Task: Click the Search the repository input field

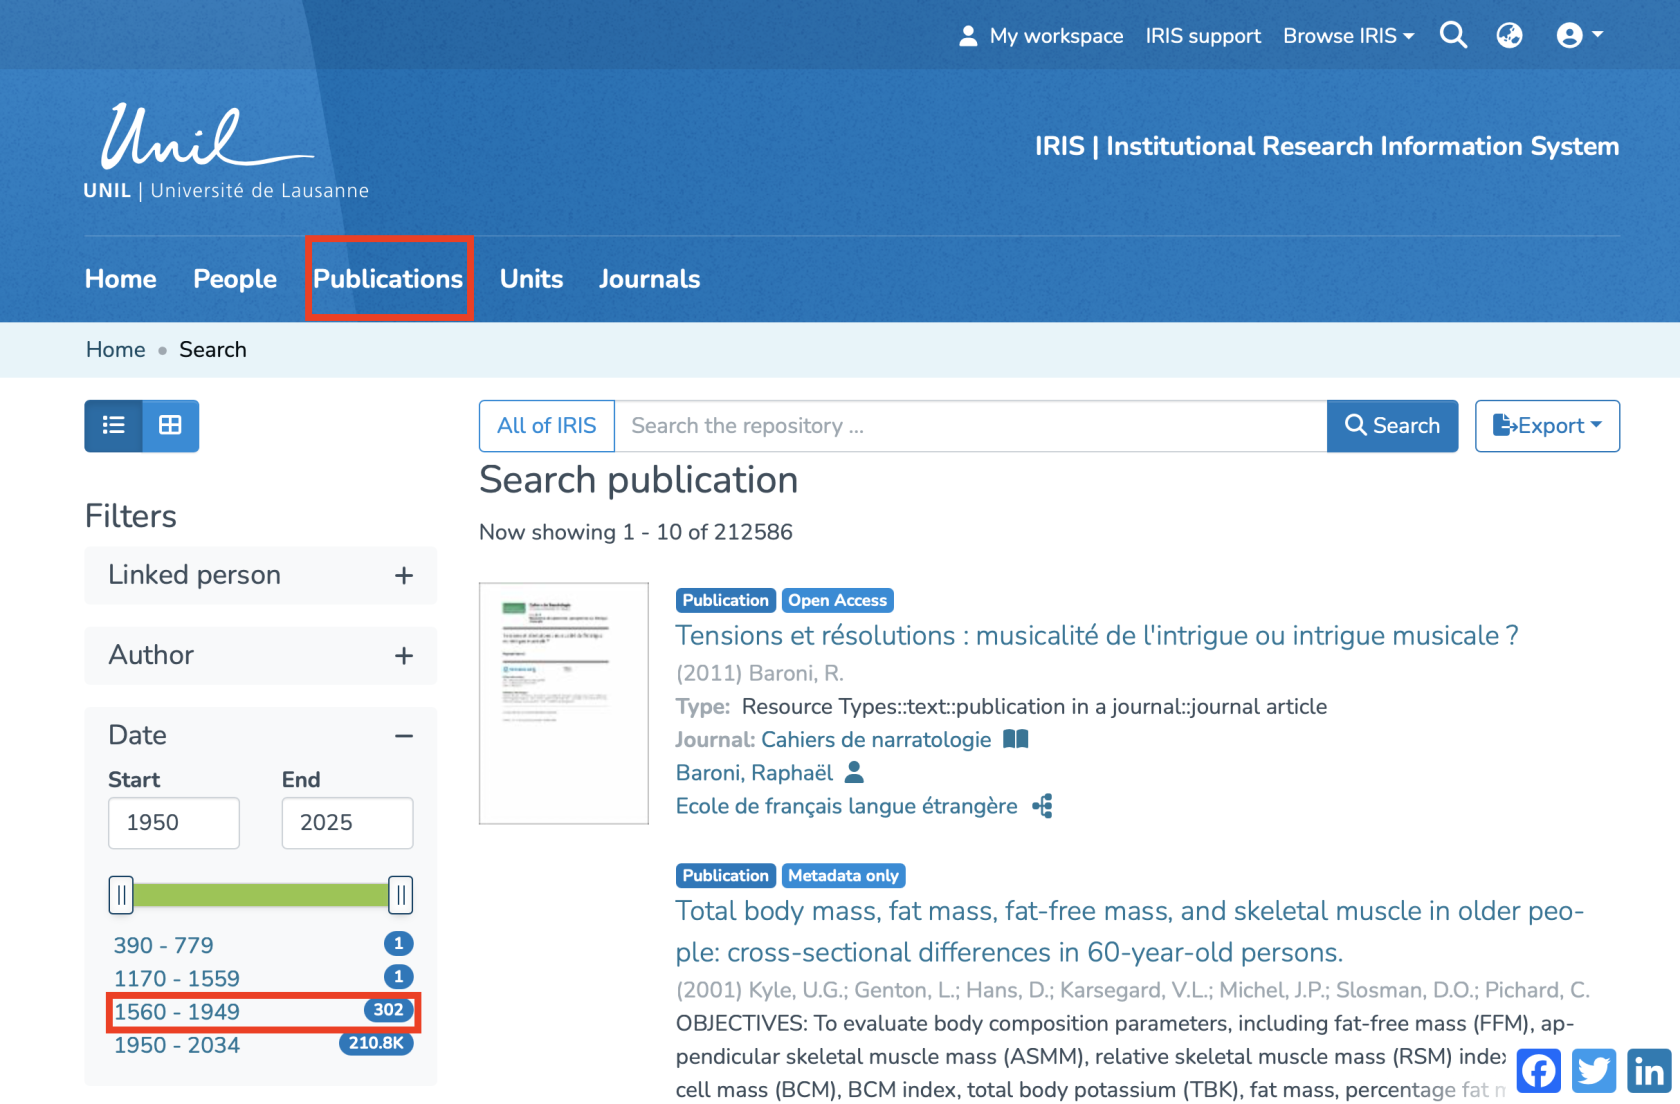Action: pyautogui.click(x=970, y=426)
